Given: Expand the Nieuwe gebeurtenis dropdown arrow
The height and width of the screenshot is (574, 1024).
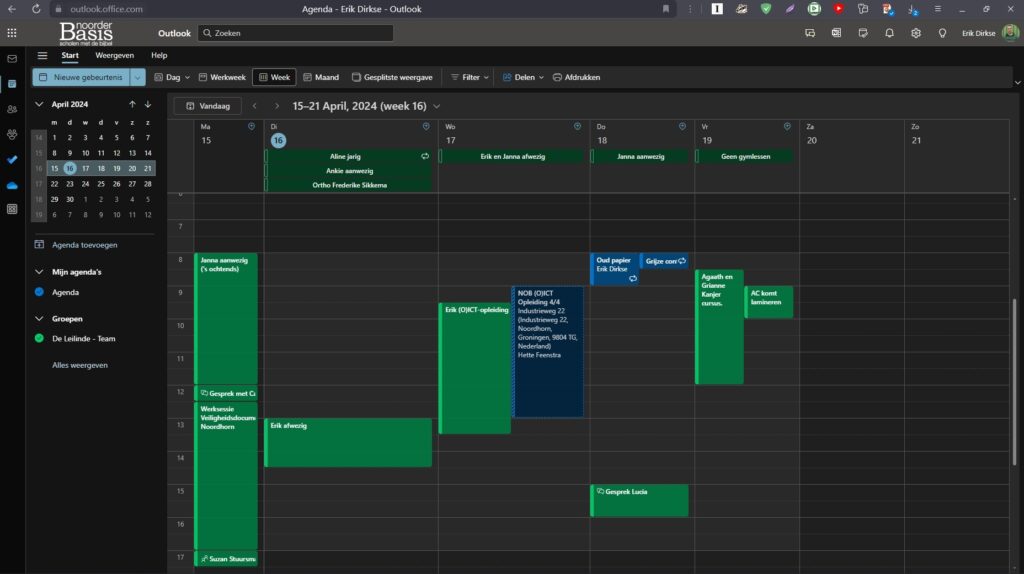Looking at the screenshot, I should 138,77.
